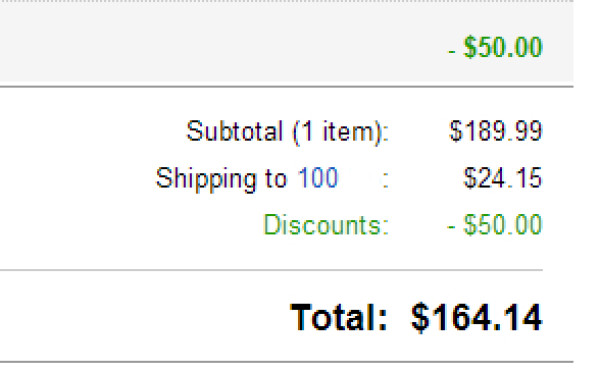The image size is (600, 371).
Task: Click the word "Shipping" in the summary
Action: (x=206, y=179)
